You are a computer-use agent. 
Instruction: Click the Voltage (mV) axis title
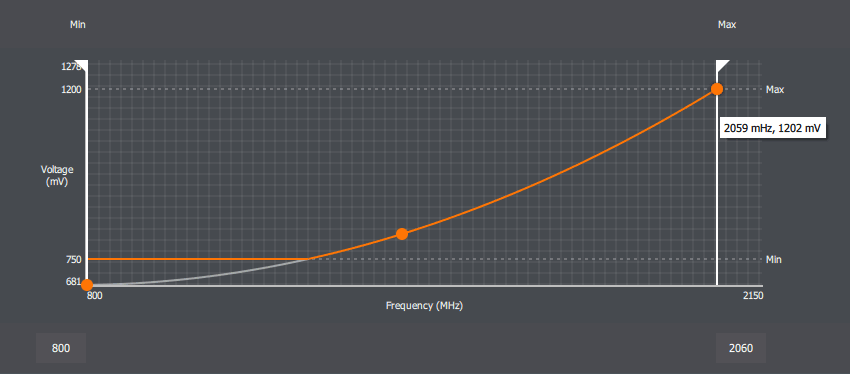[x=57, y=176]
